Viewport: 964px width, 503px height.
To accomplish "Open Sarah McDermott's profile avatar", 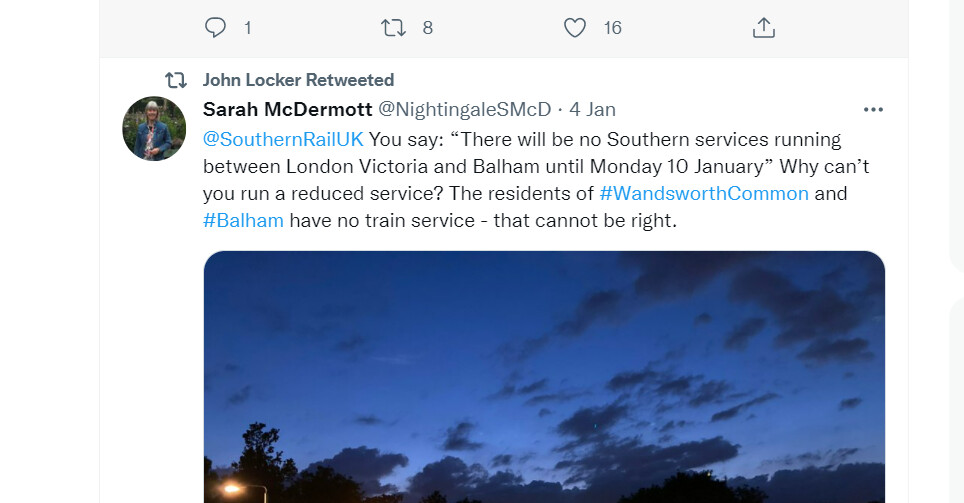I will pos(154,129).
